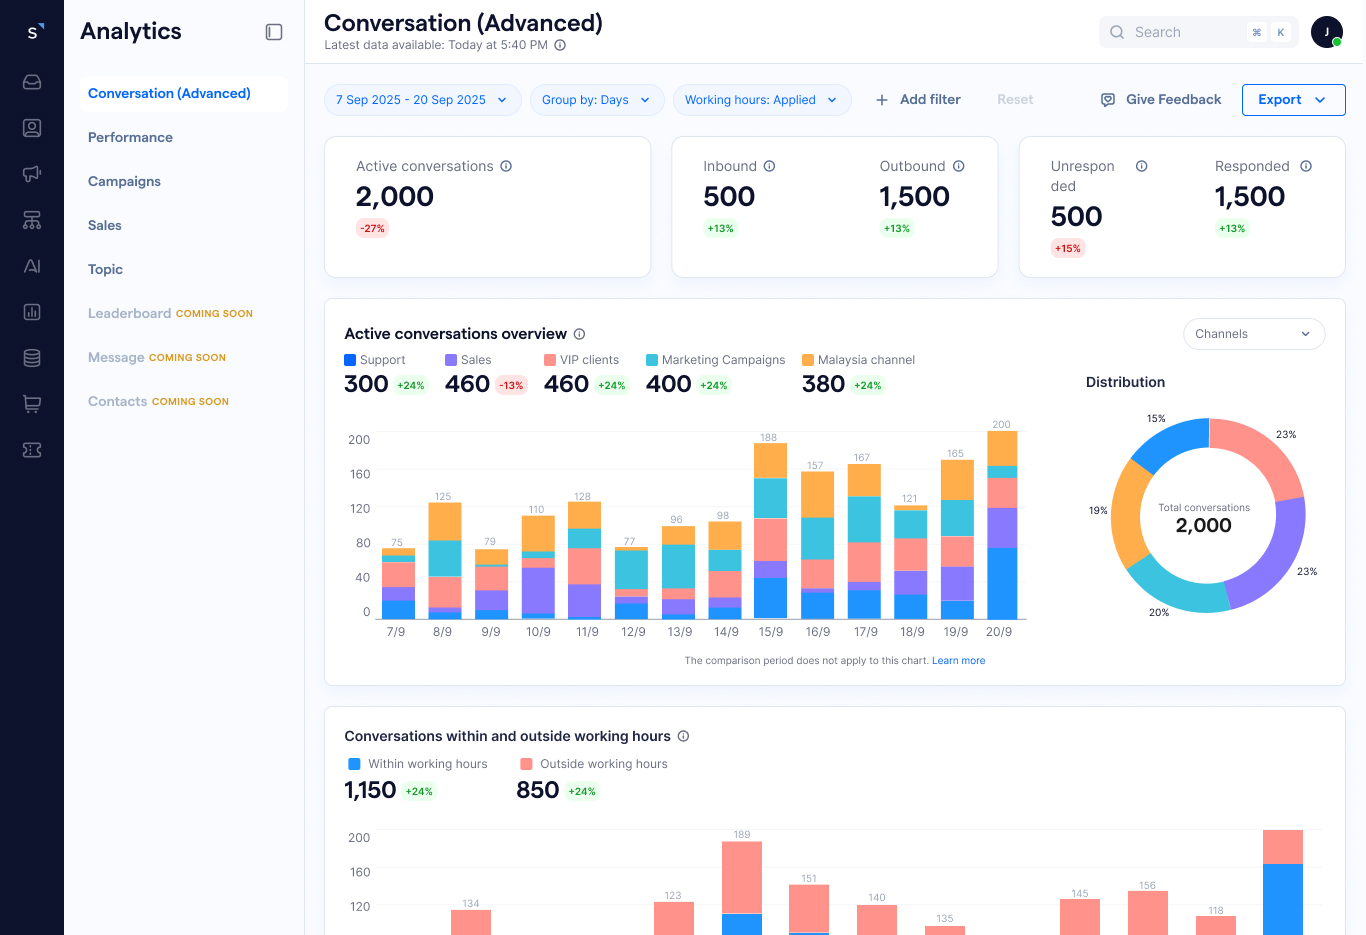
Task: Follow the Learn more link
Action: pos(958,661)
